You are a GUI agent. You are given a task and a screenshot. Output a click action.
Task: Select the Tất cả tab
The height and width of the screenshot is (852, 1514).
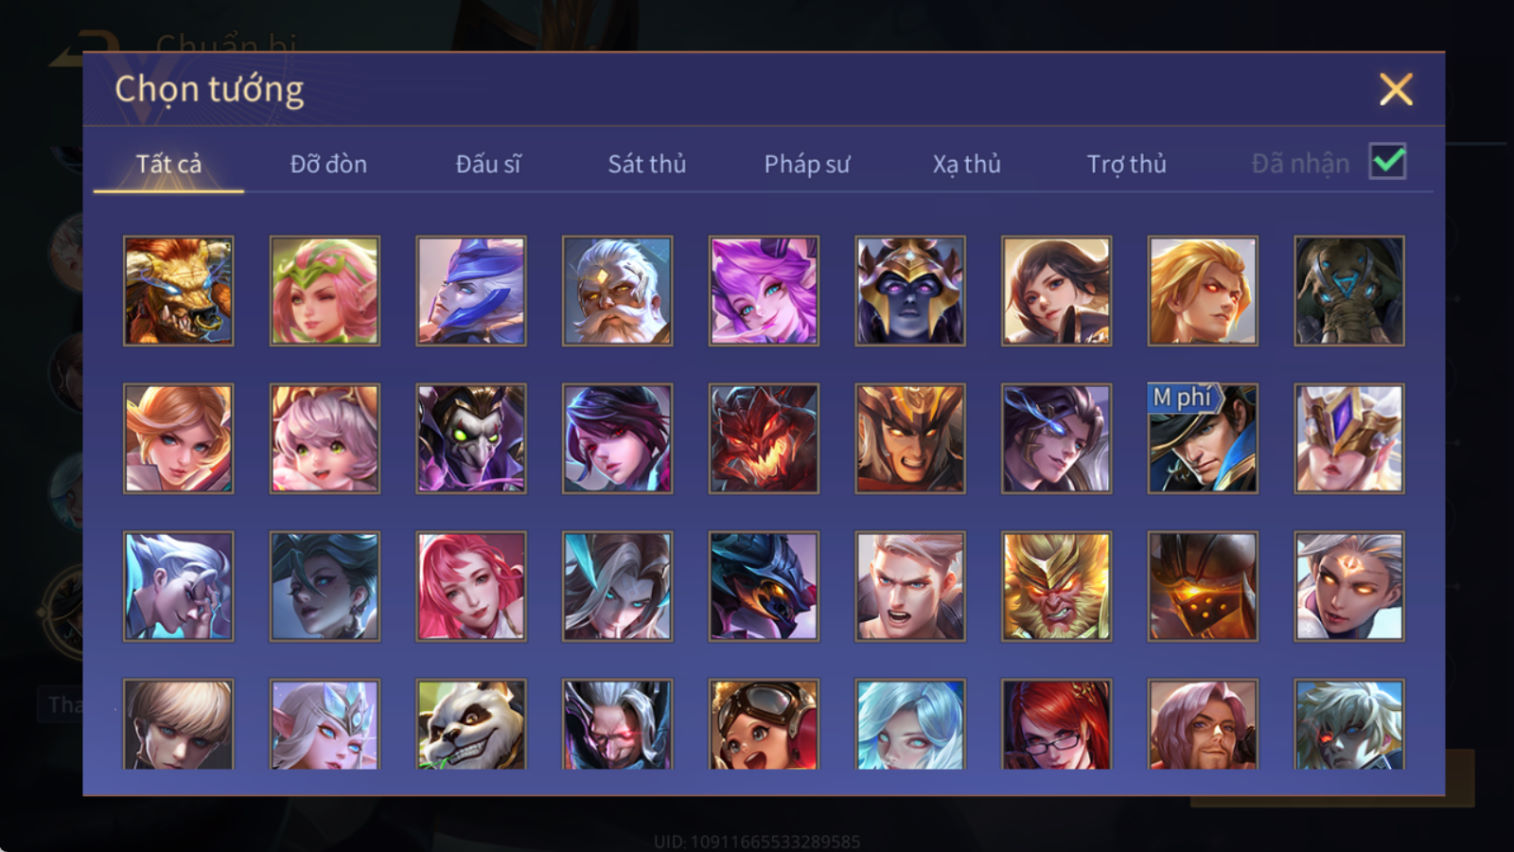(169, 164)
